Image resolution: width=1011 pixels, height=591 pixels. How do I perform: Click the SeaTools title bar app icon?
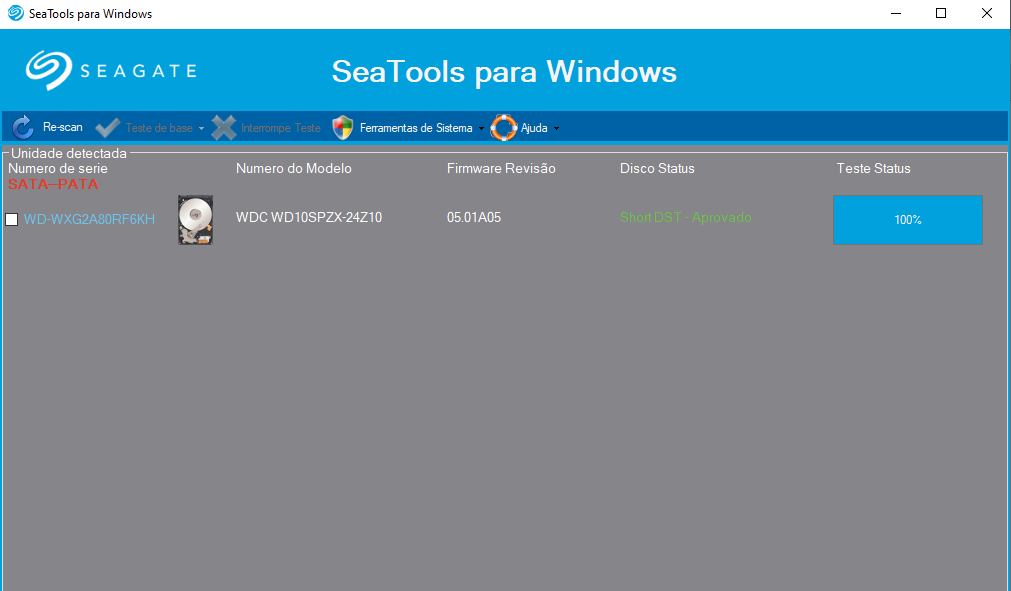(x=15, y=14)
